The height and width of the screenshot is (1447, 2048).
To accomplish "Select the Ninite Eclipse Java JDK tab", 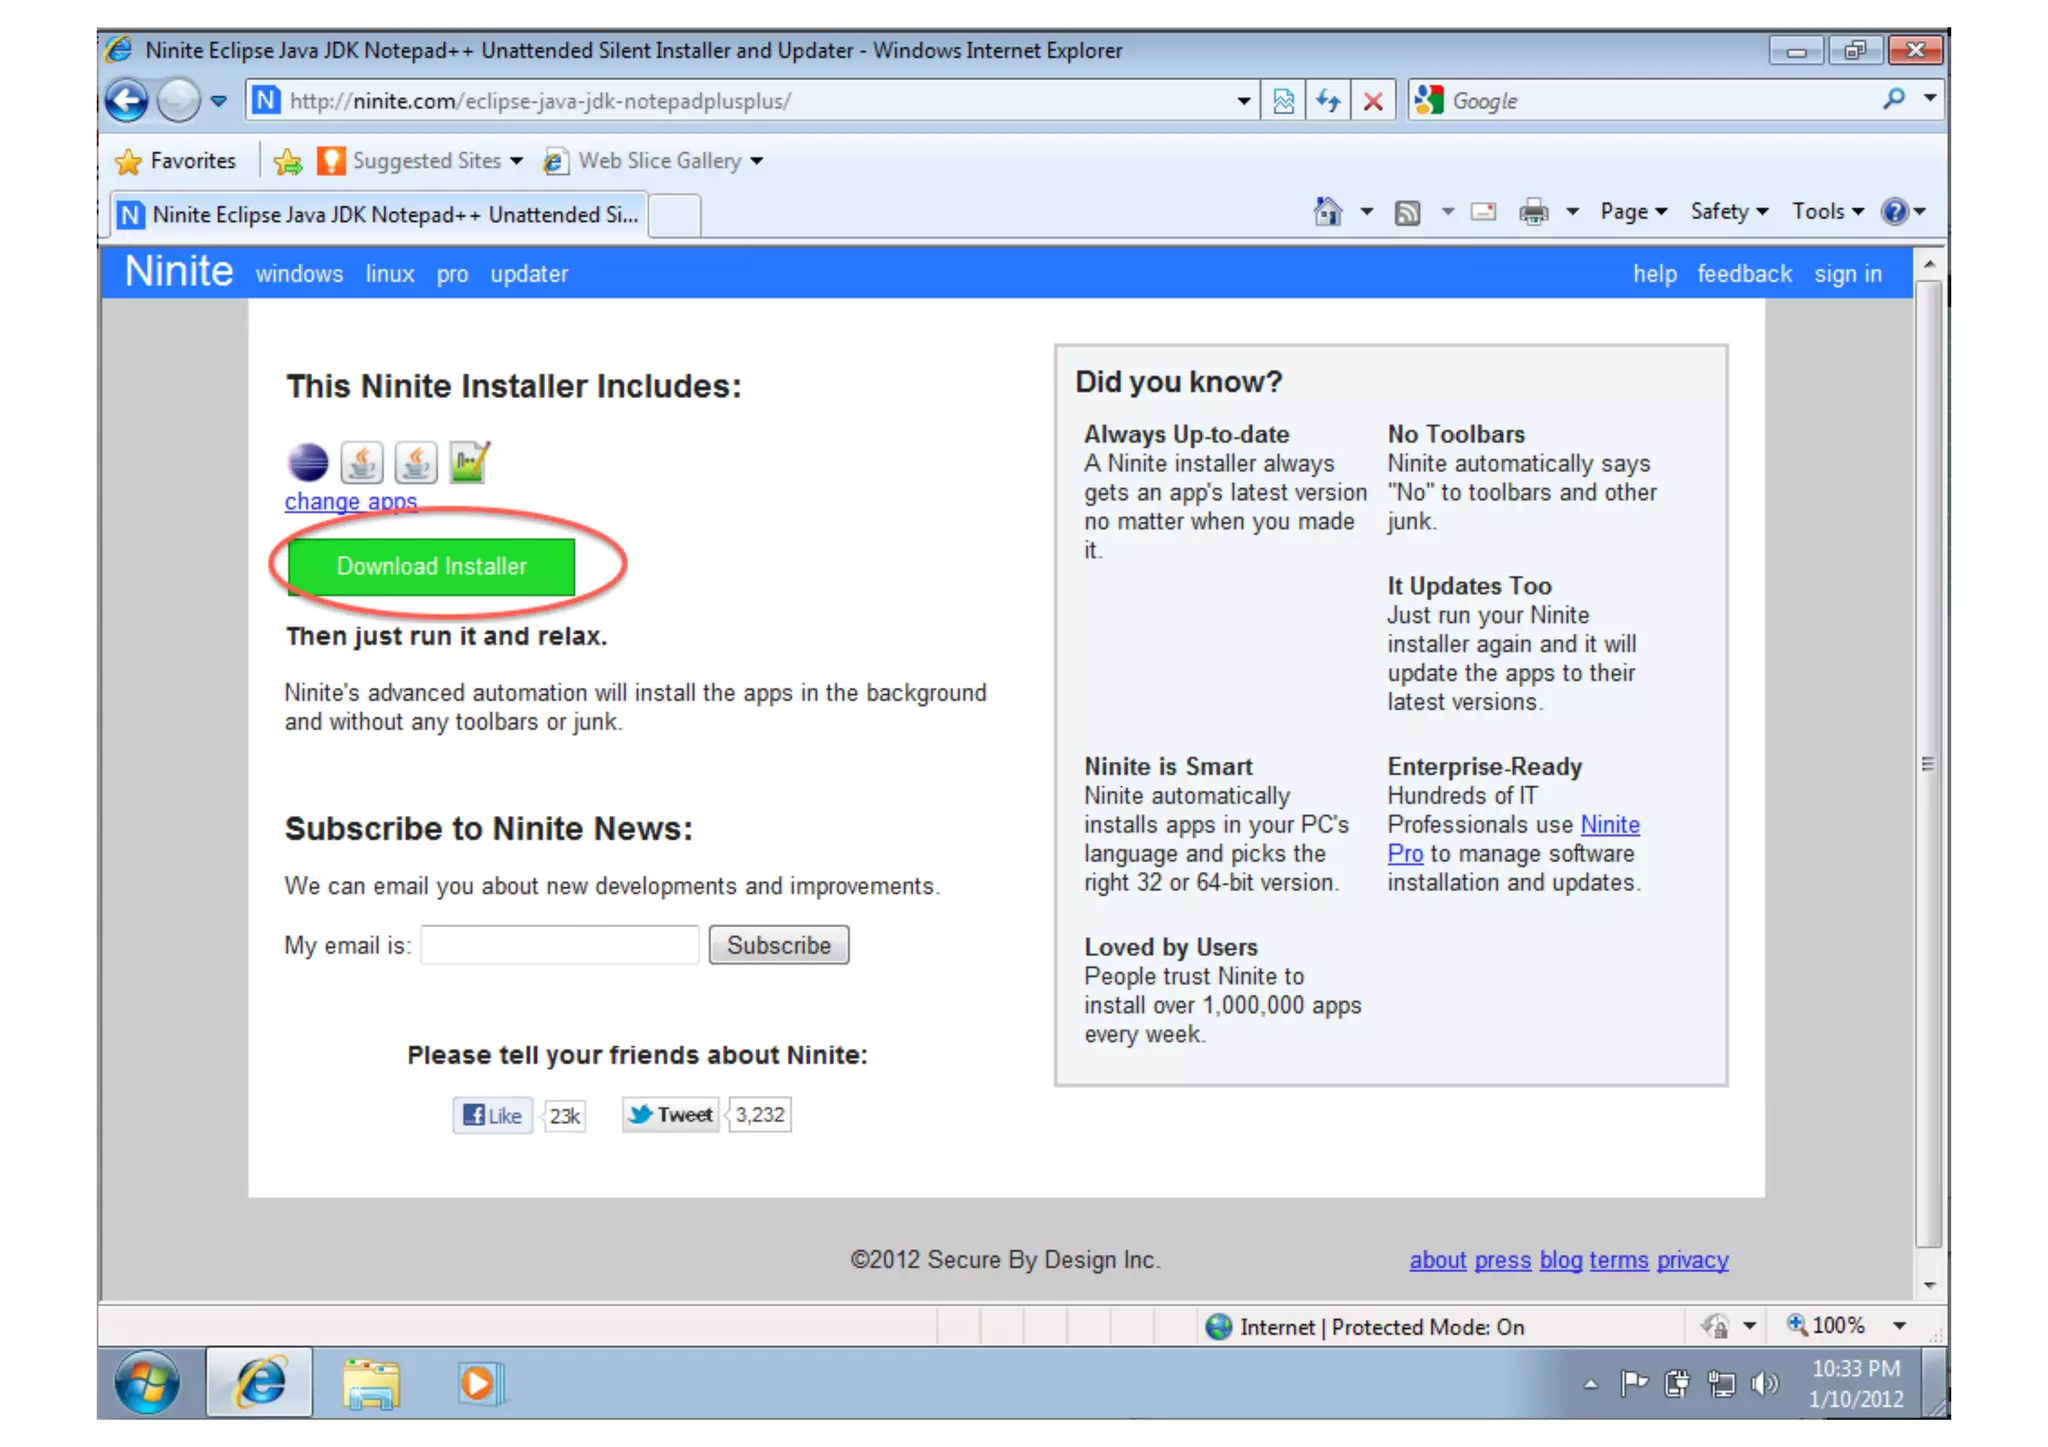I will tap(378, 215).
